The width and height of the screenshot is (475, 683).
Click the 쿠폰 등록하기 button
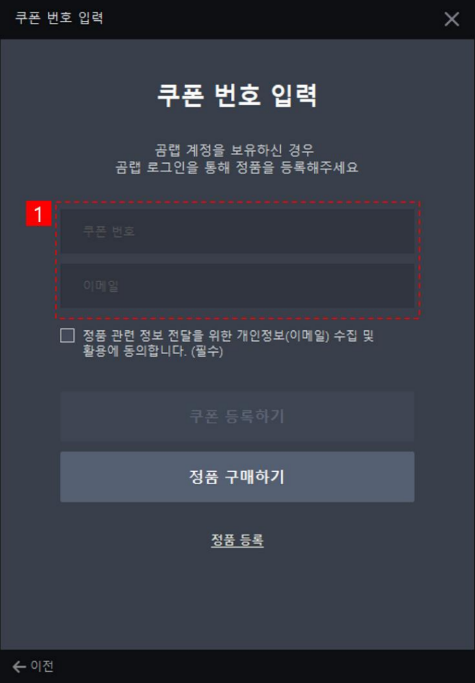[237, 416]
